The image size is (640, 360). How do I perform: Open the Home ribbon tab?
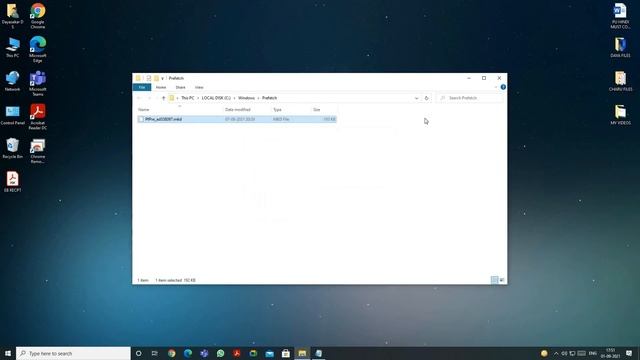coord(161,87)
